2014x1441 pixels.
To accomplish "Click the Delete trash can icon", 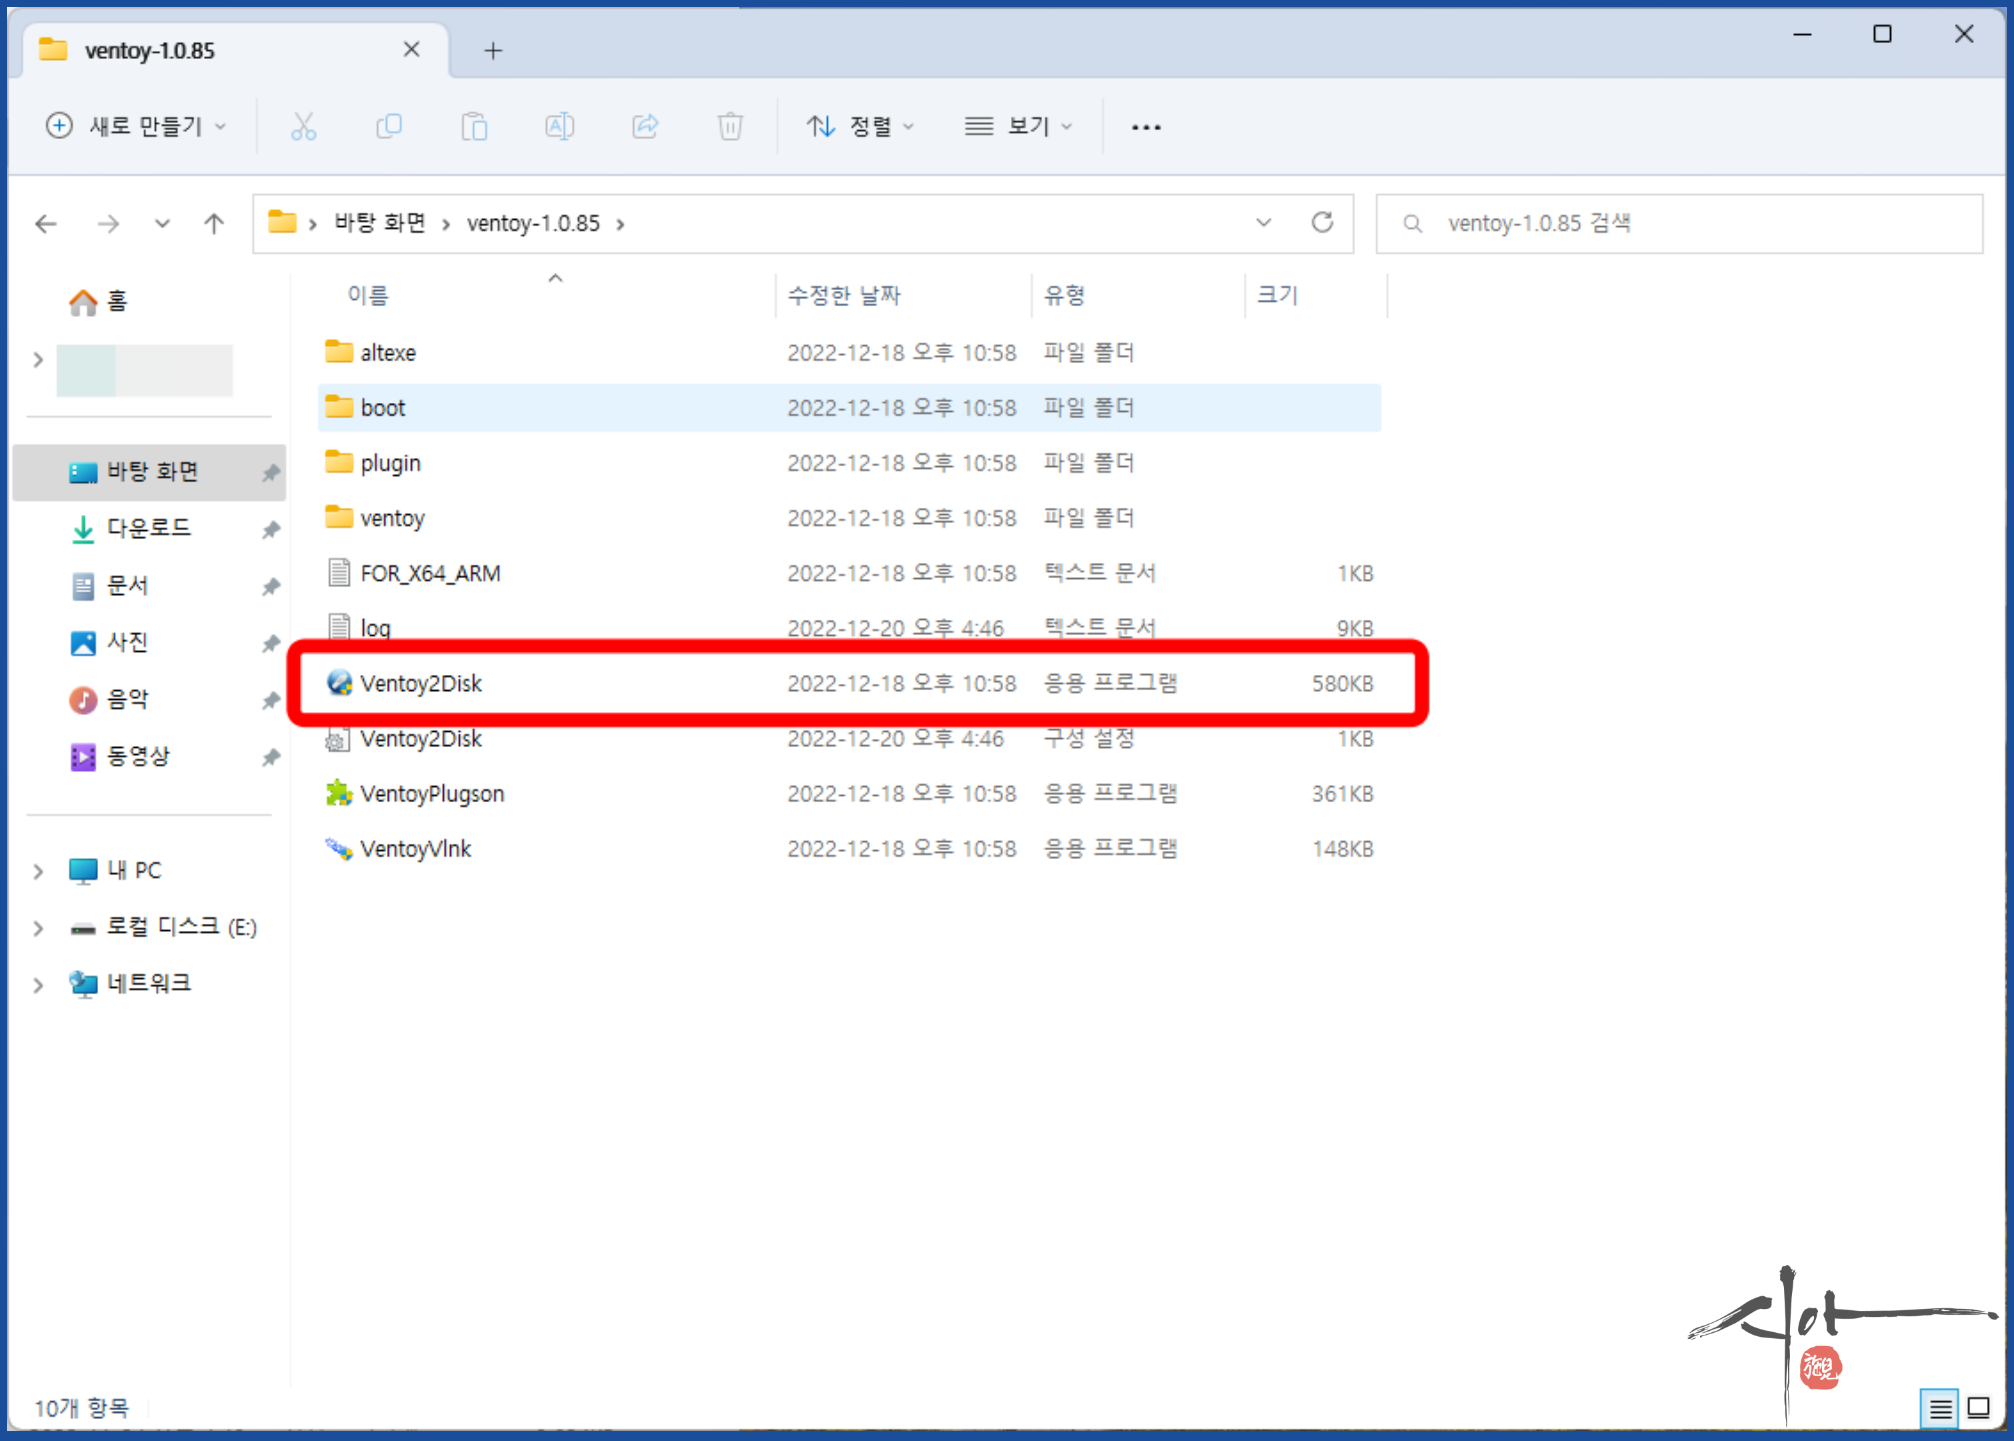I will tap(730, 126).
